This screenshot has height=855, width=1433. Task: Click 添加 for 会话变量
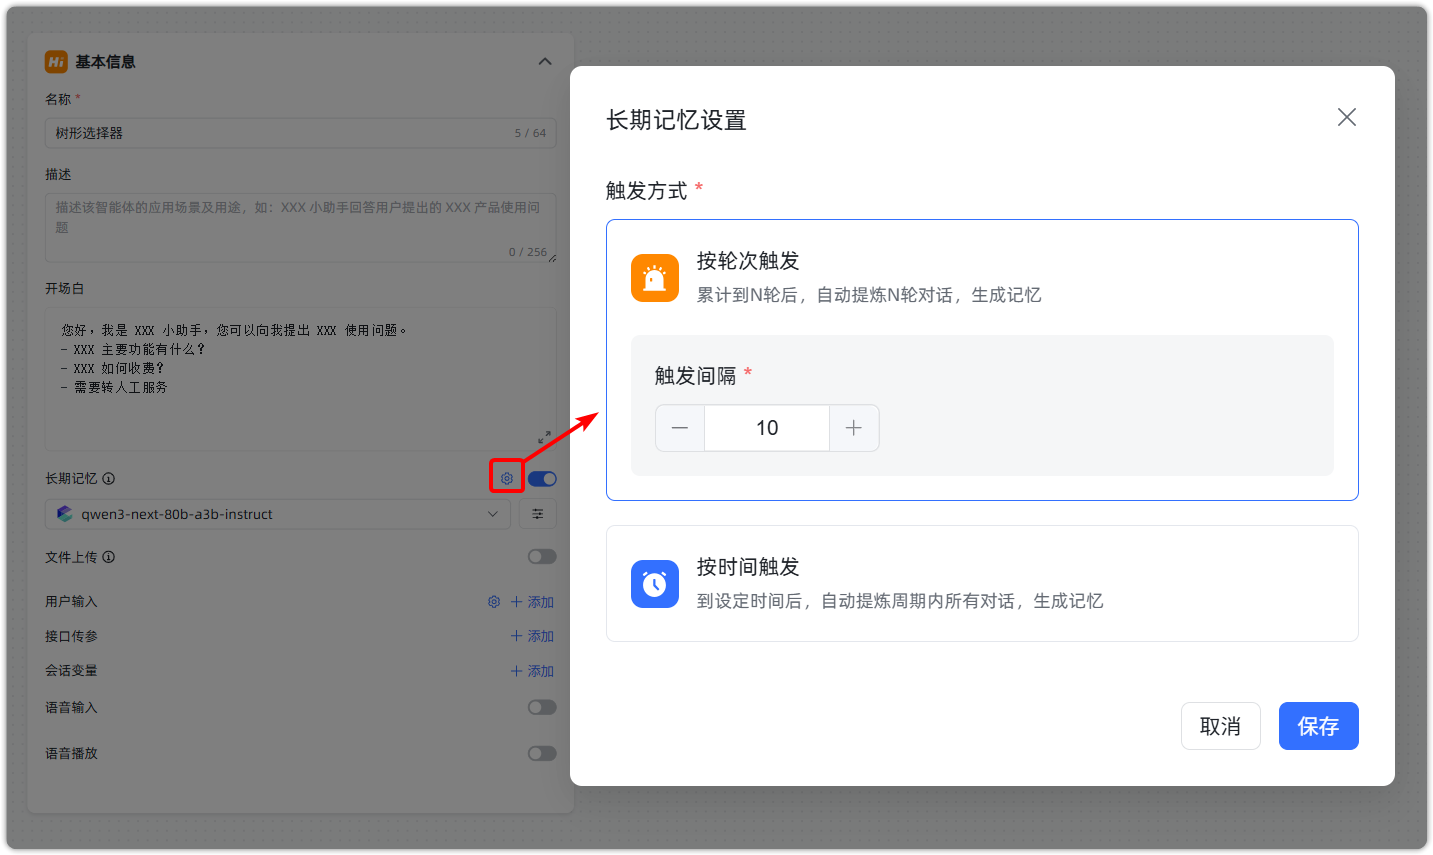tap(532, 671)
